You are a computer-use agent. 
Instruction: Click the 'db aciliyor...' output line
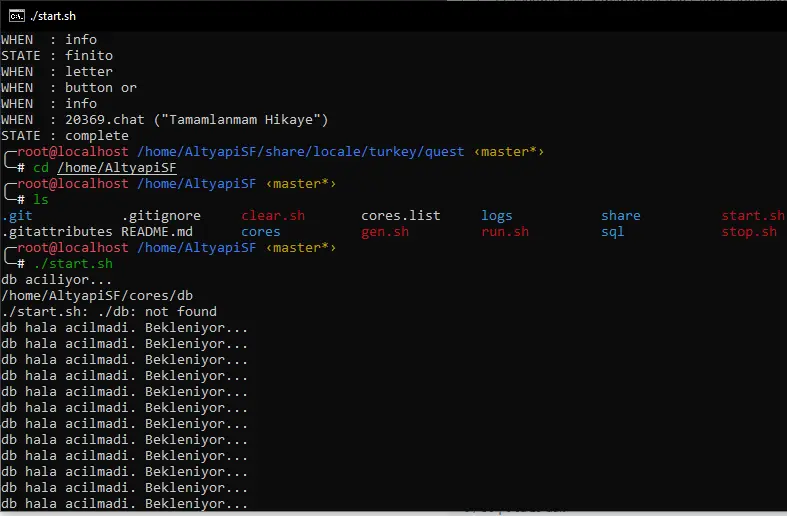click(57, 280)
